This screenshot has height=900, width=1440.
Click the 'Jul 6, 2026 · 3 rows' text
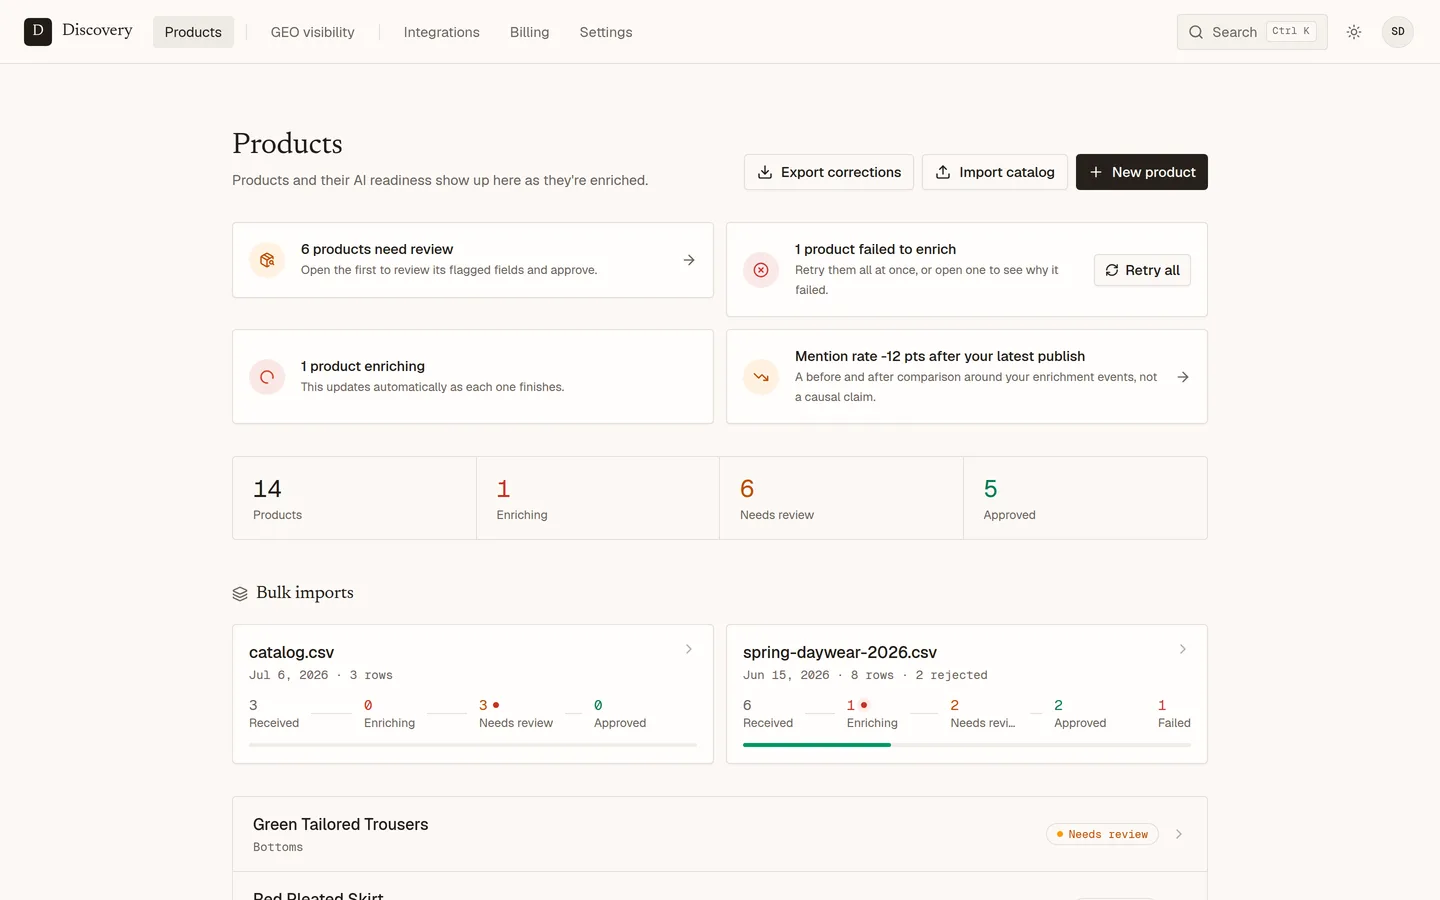click(321, 675)
